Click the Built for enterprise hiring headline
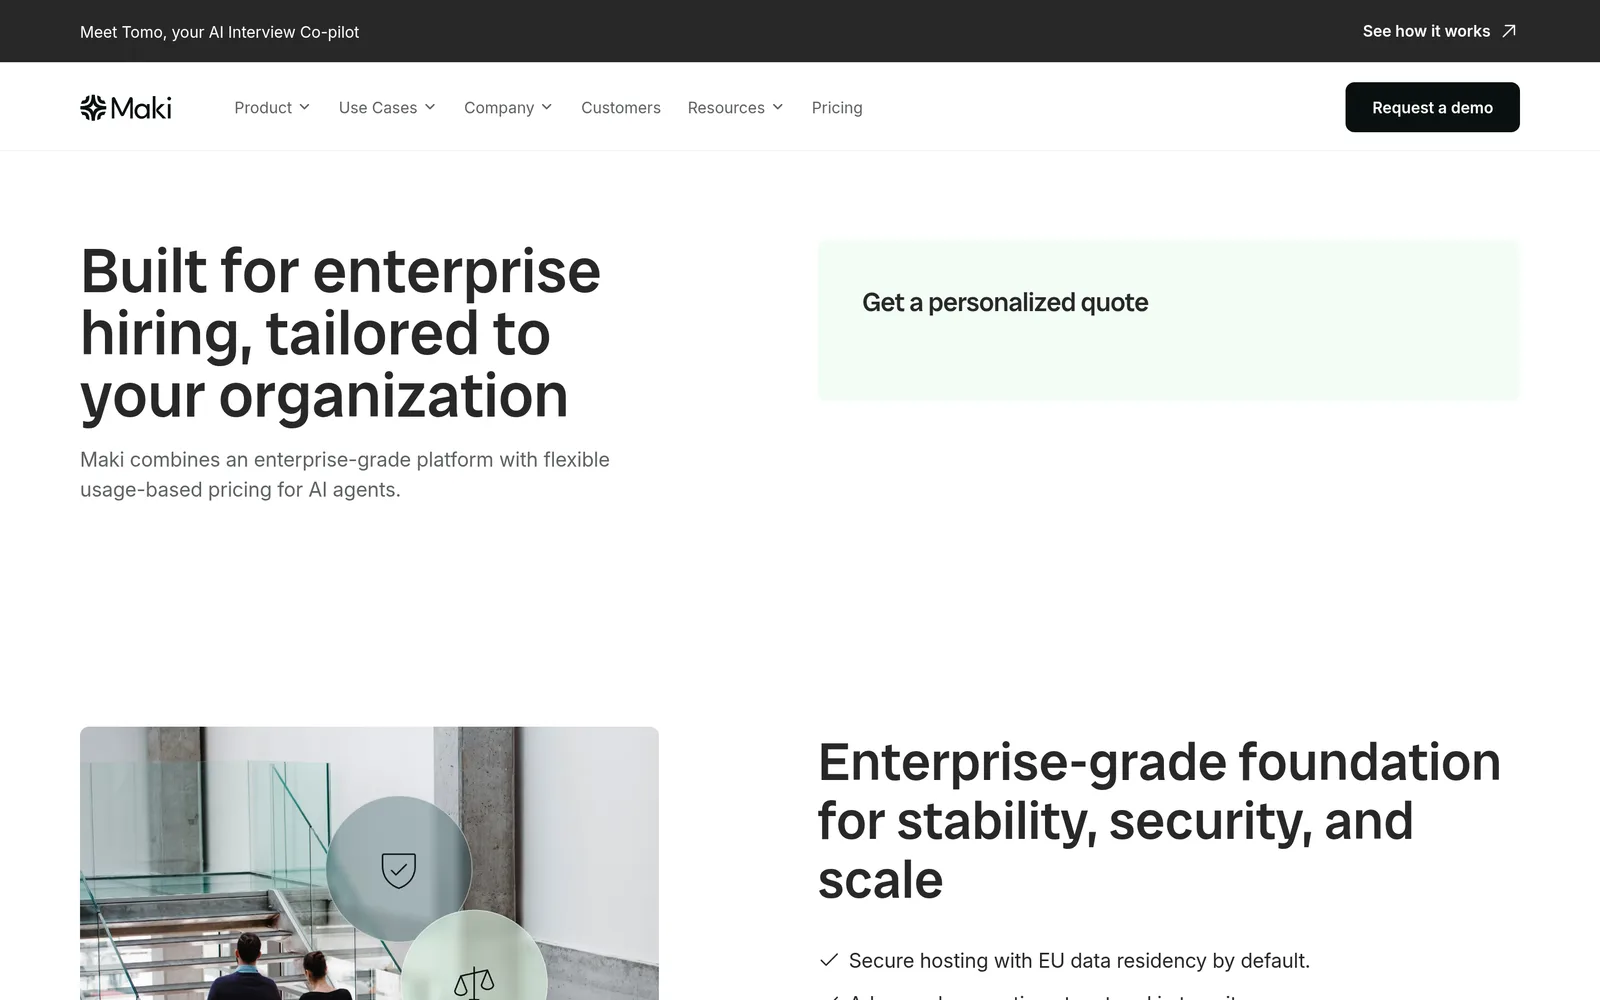The image size is (1600, 1000). click(x=341, y=333)
